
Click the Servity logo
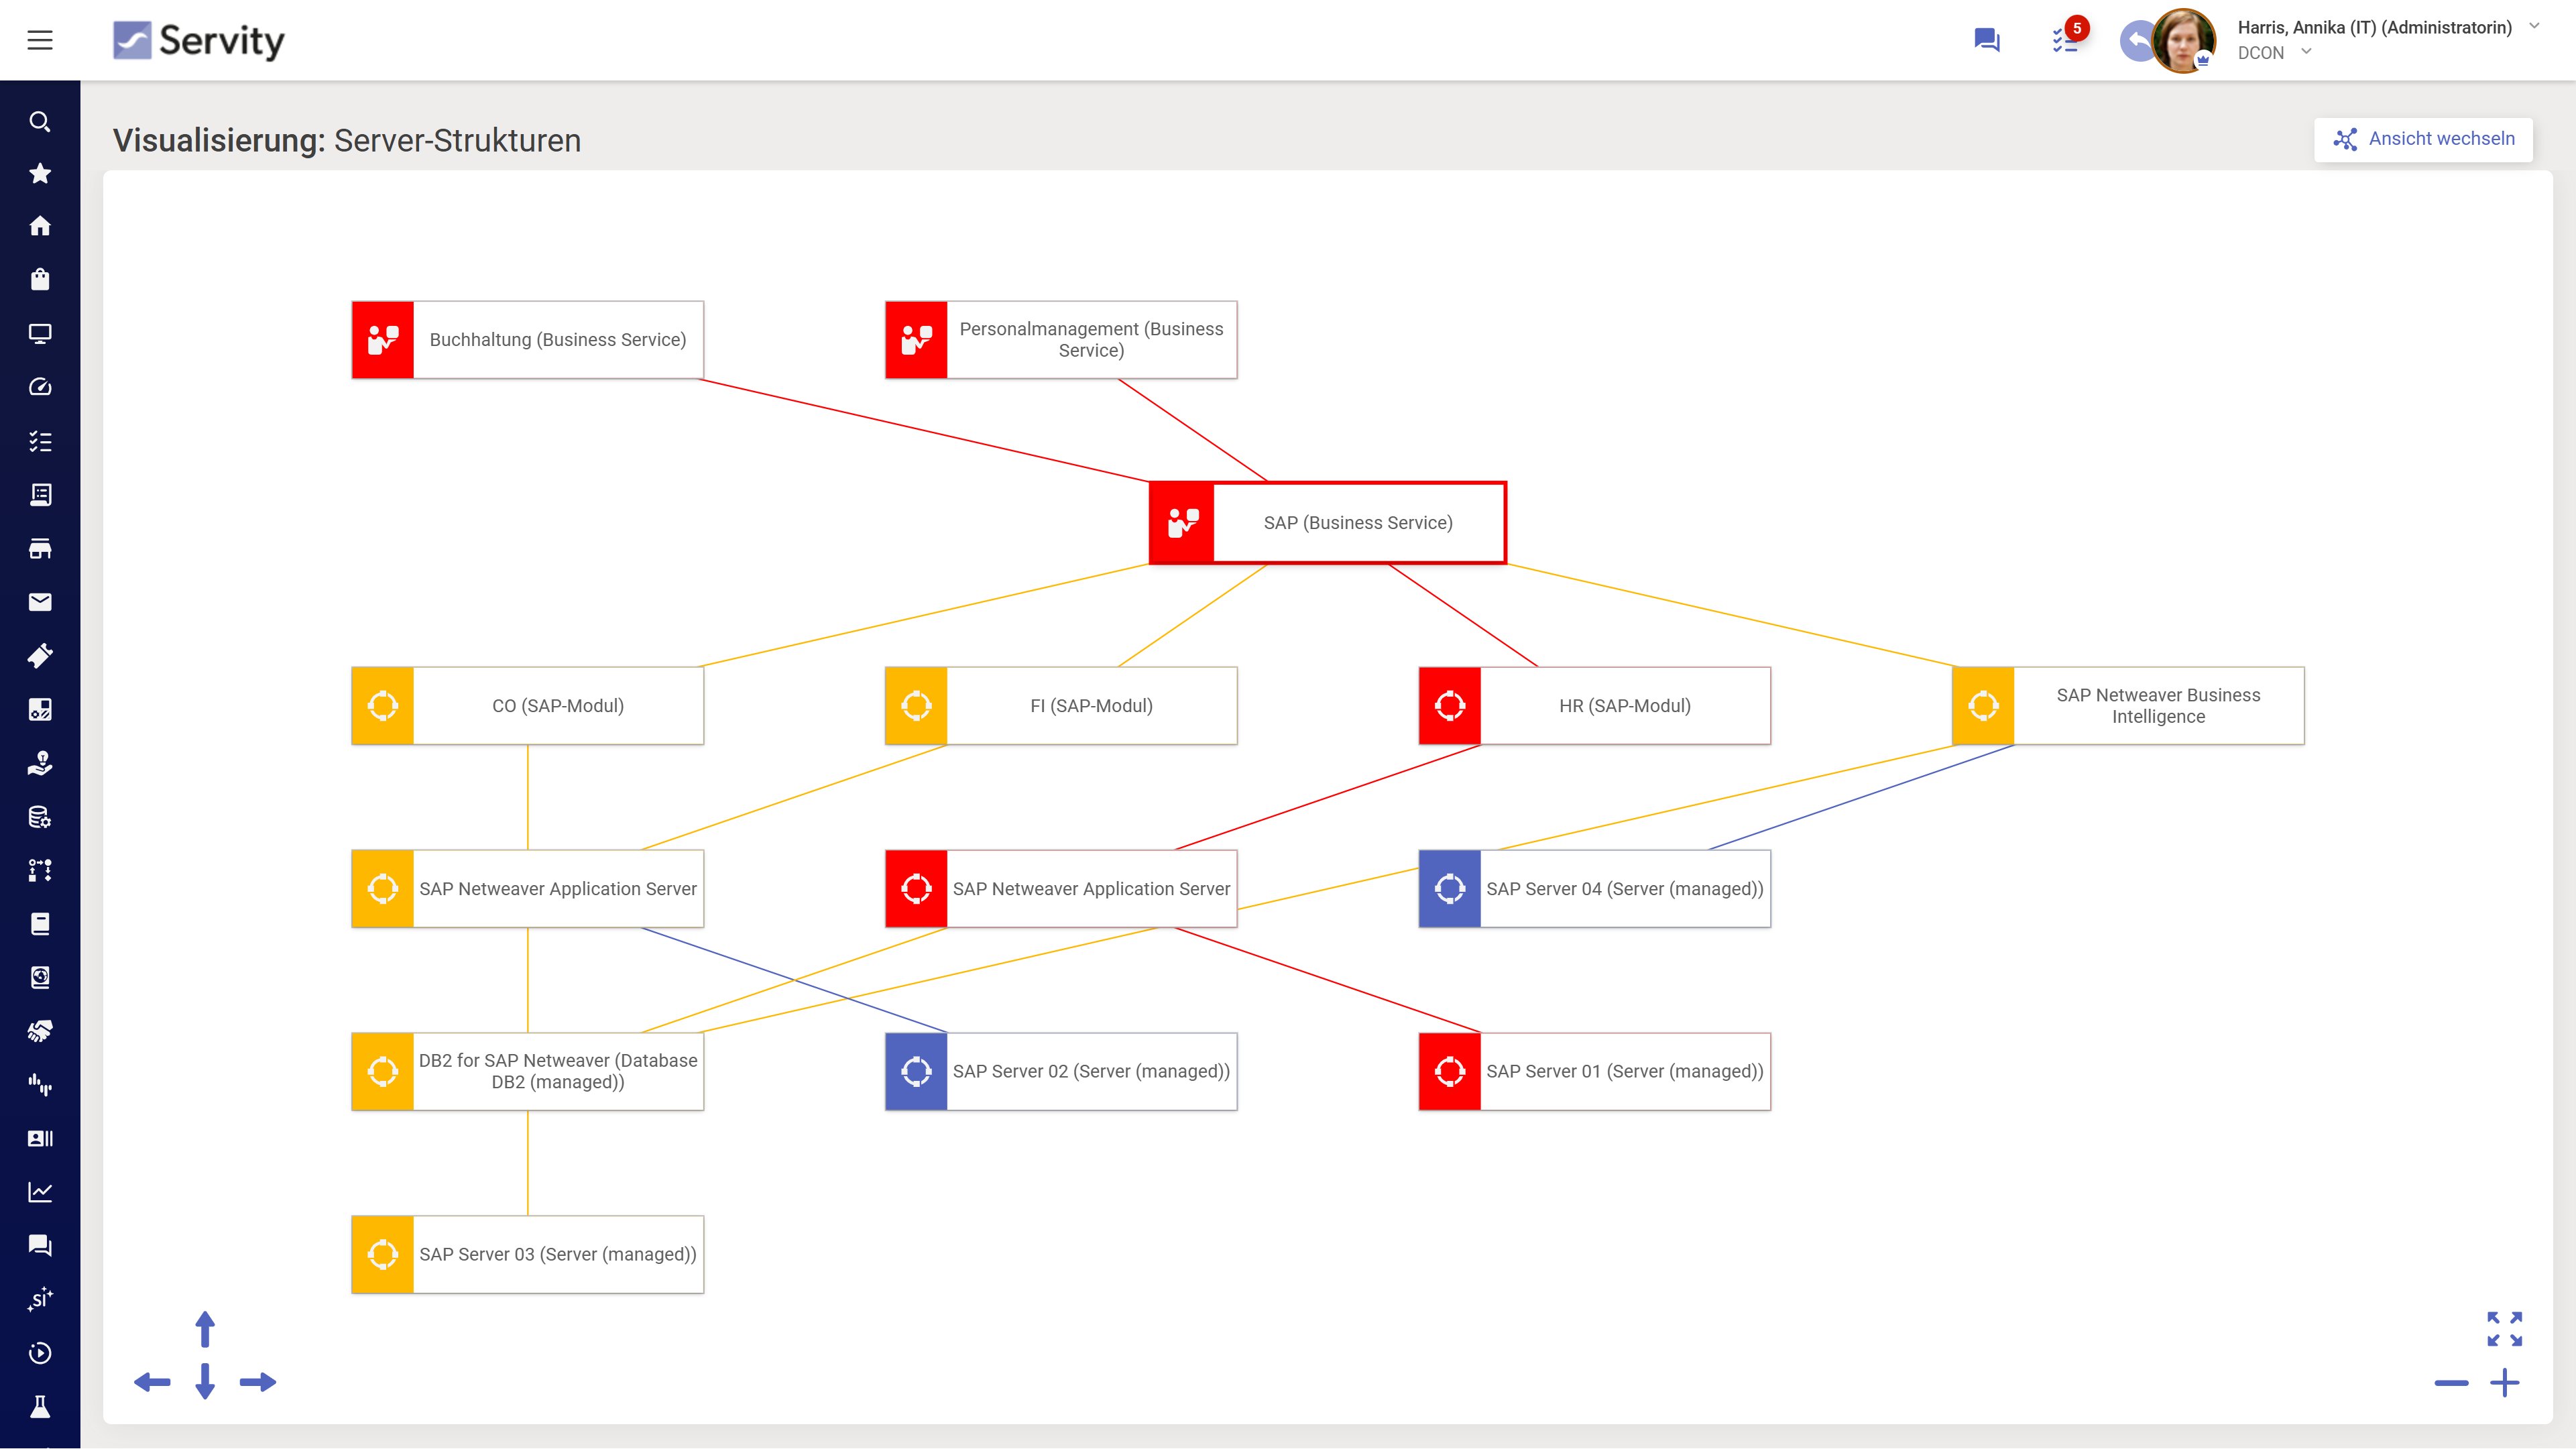coord(199,40)
